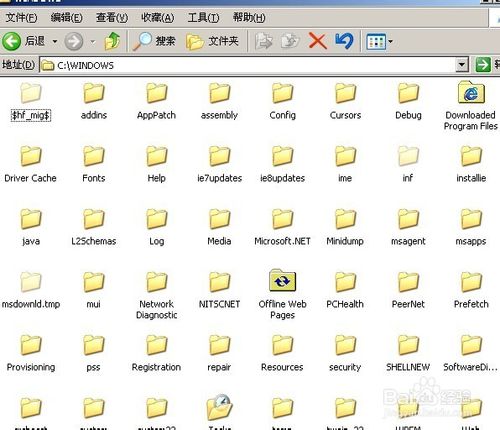Open the Back history dropdown arrow
This screenshot has height=430, width=500.
[x=55, y=42]
